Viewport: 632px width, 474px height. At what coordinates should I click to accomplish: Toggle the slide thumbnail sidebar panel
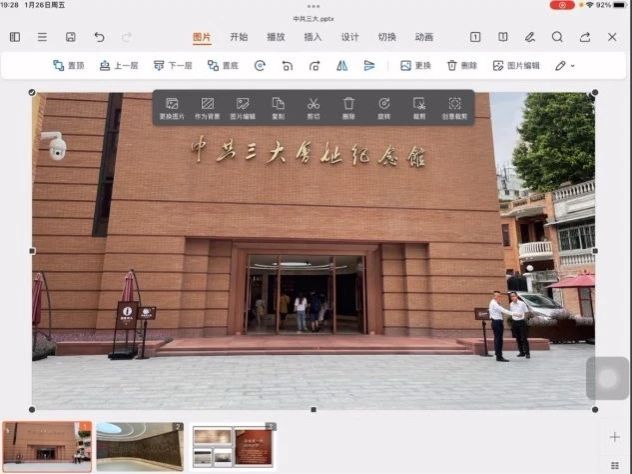click(15, 37)
